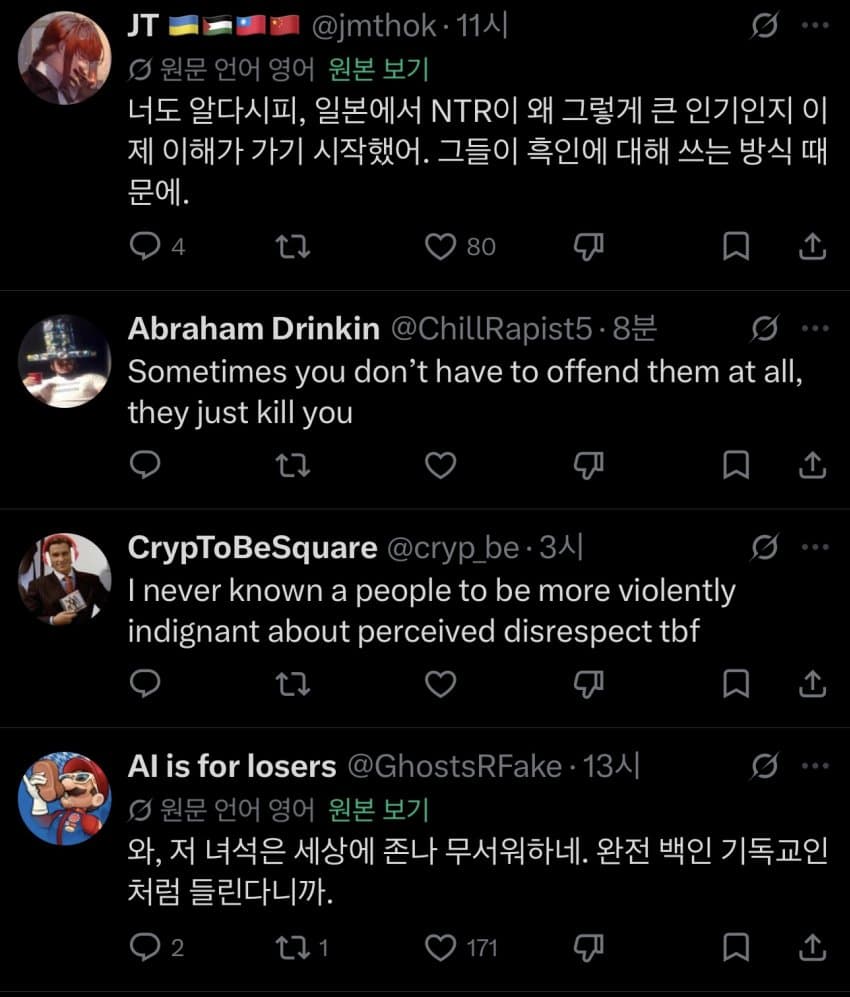
Task: Like the tweet with 171 likes
Action: click(x=441, y=945)
